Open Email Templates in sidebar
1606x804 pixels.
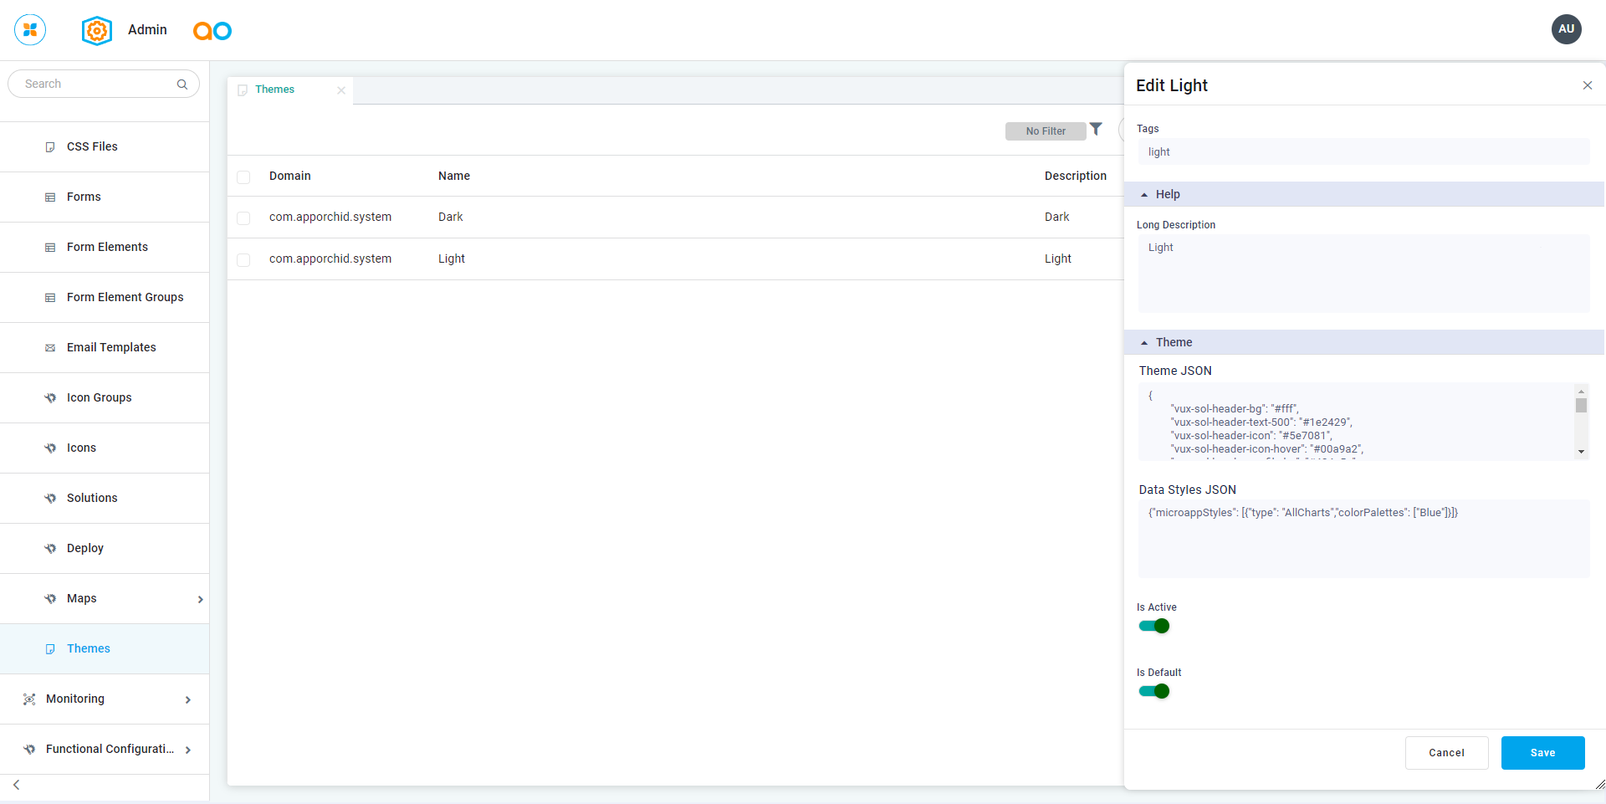(x=111, y=348)
